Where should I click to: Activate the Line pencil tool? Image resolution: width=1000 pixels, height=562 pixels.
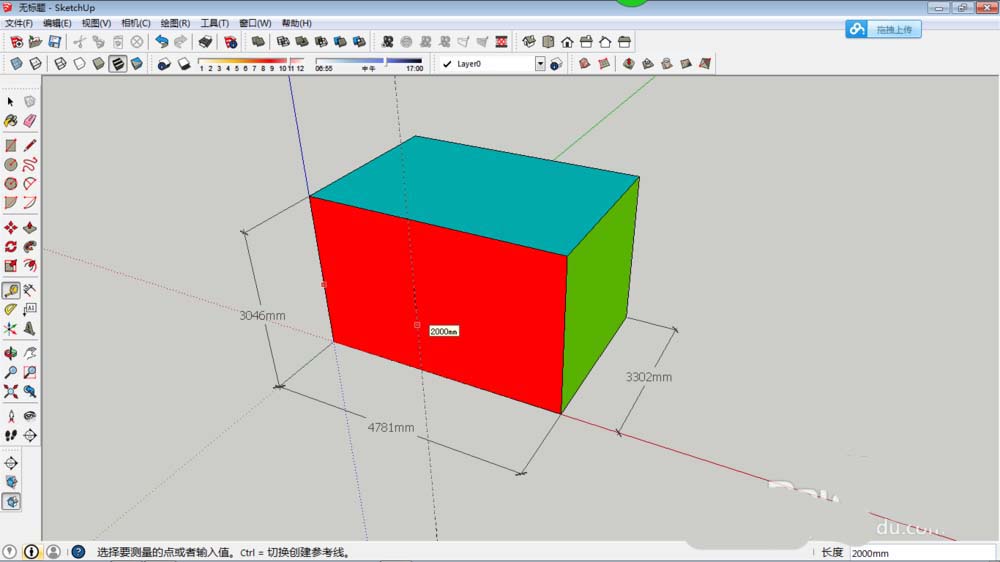(x=29, y=145)
